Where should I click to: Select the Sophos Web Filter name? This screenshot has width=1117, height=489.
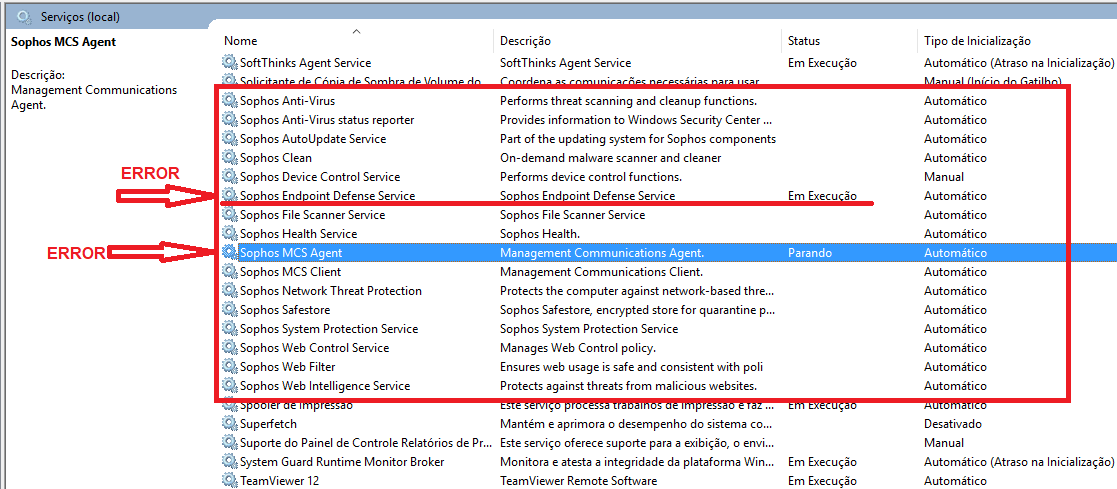coord(288,366)
